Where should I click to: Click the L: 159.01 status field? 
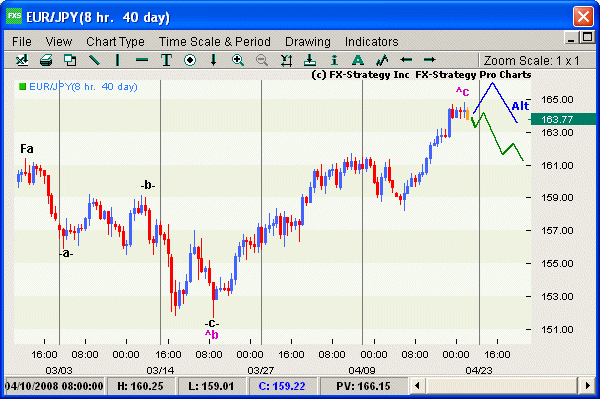[x=211, y=386]
